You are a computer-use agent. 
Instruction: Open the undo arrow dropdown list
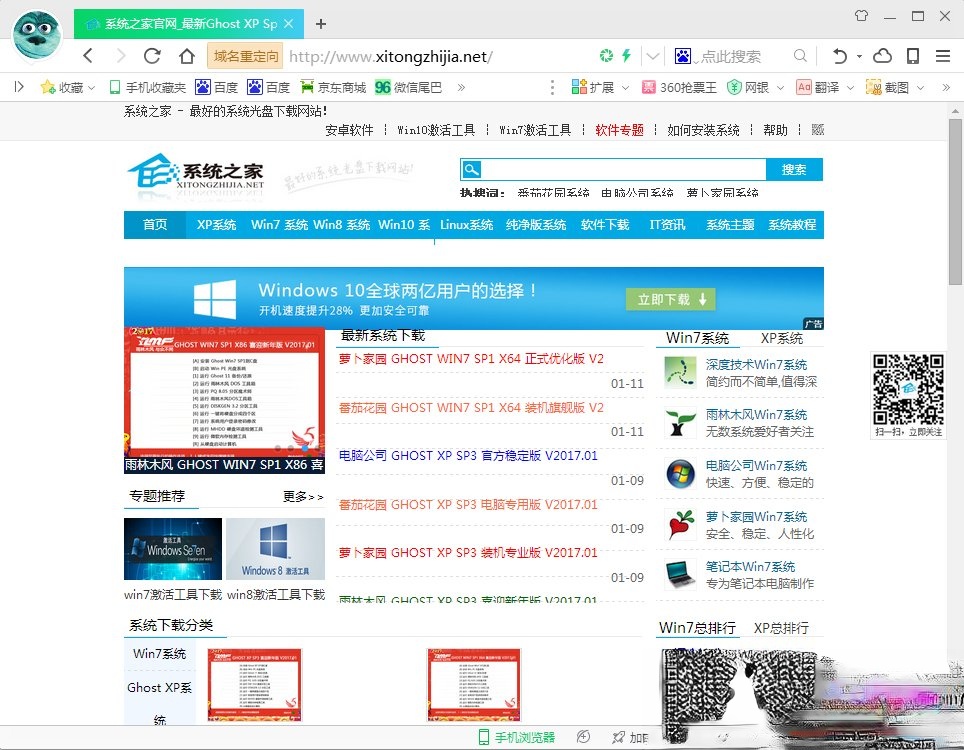coord(859,57)
